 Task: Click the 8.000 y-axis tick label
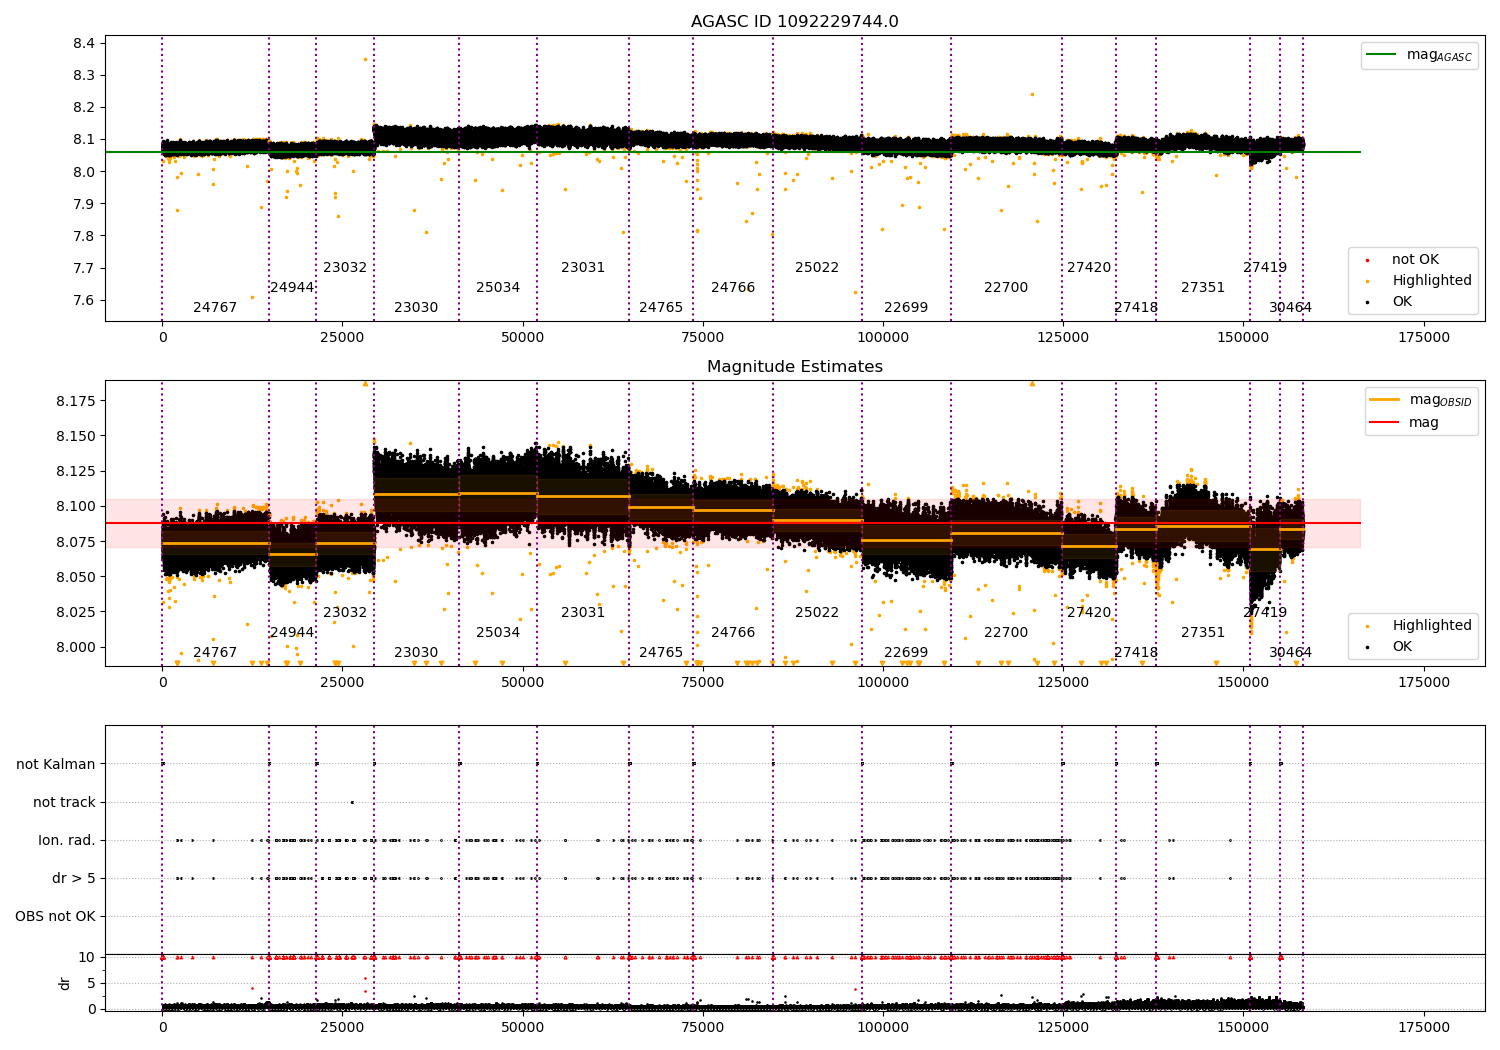tap(76, 647)
